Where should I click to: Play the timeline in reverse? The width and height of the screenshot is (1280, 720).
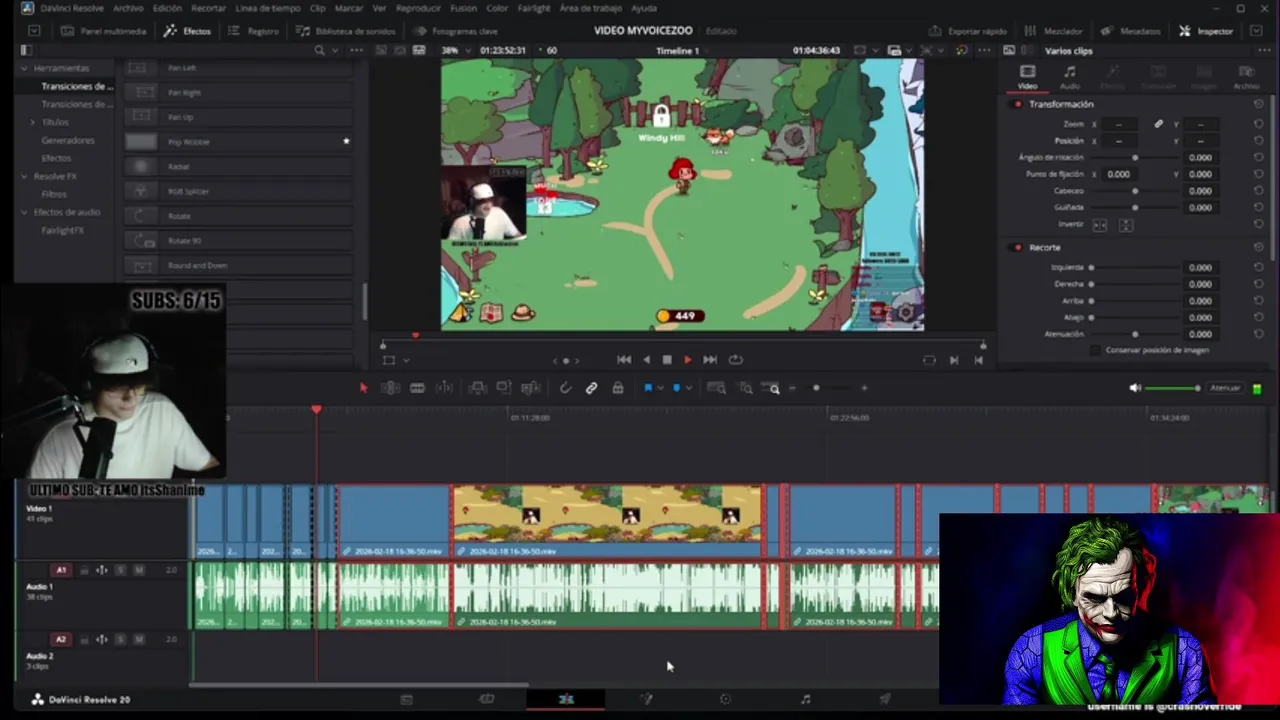(646, 360)
